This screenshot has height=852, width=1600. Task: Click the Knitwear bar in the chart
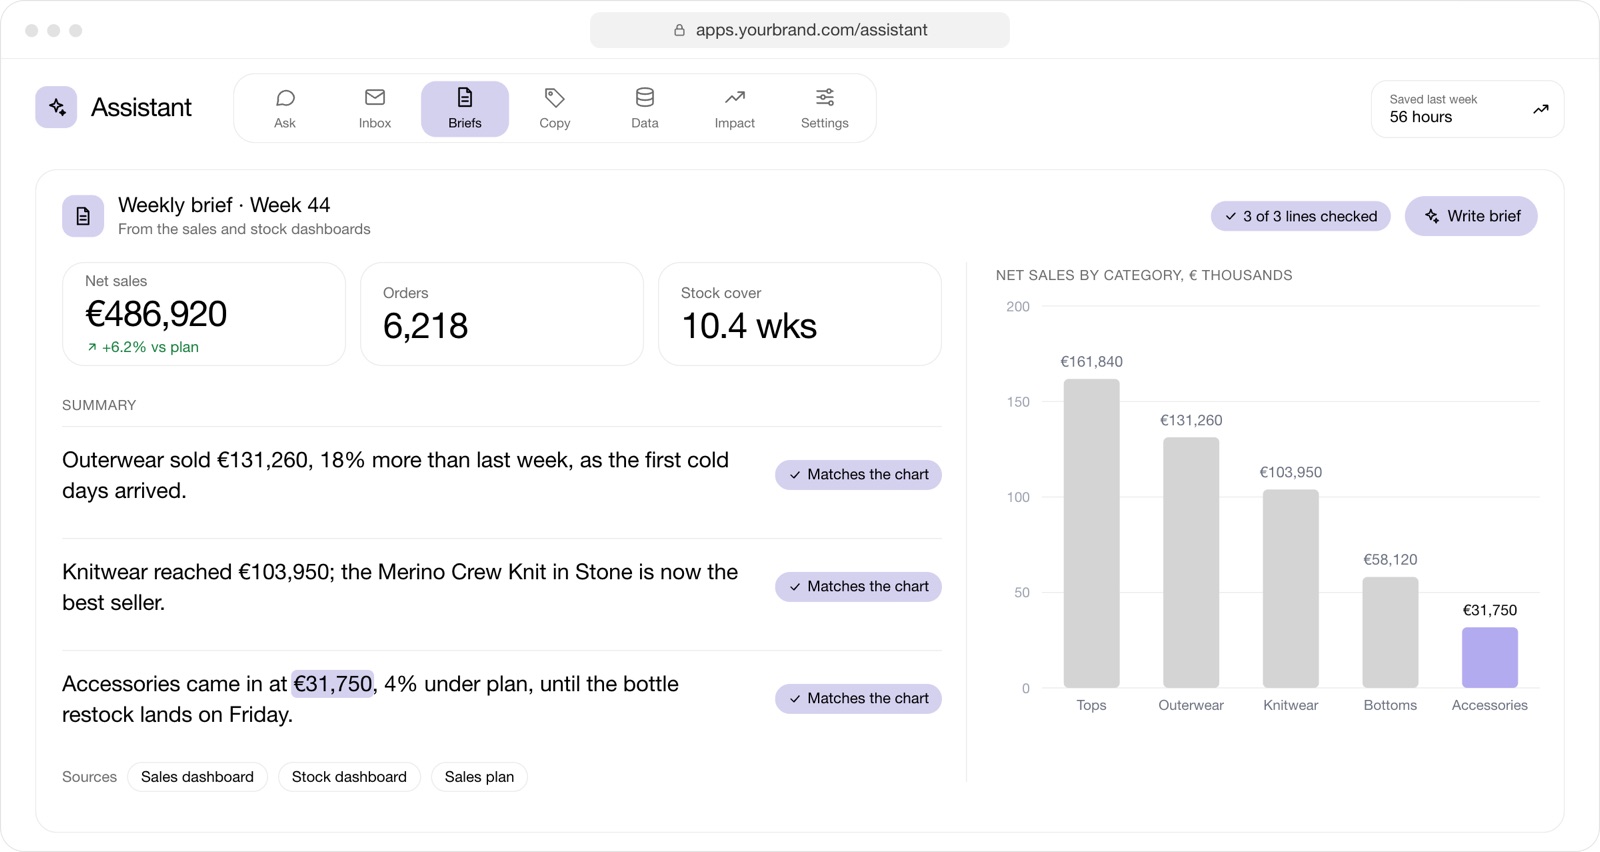tap(1291, 589)
